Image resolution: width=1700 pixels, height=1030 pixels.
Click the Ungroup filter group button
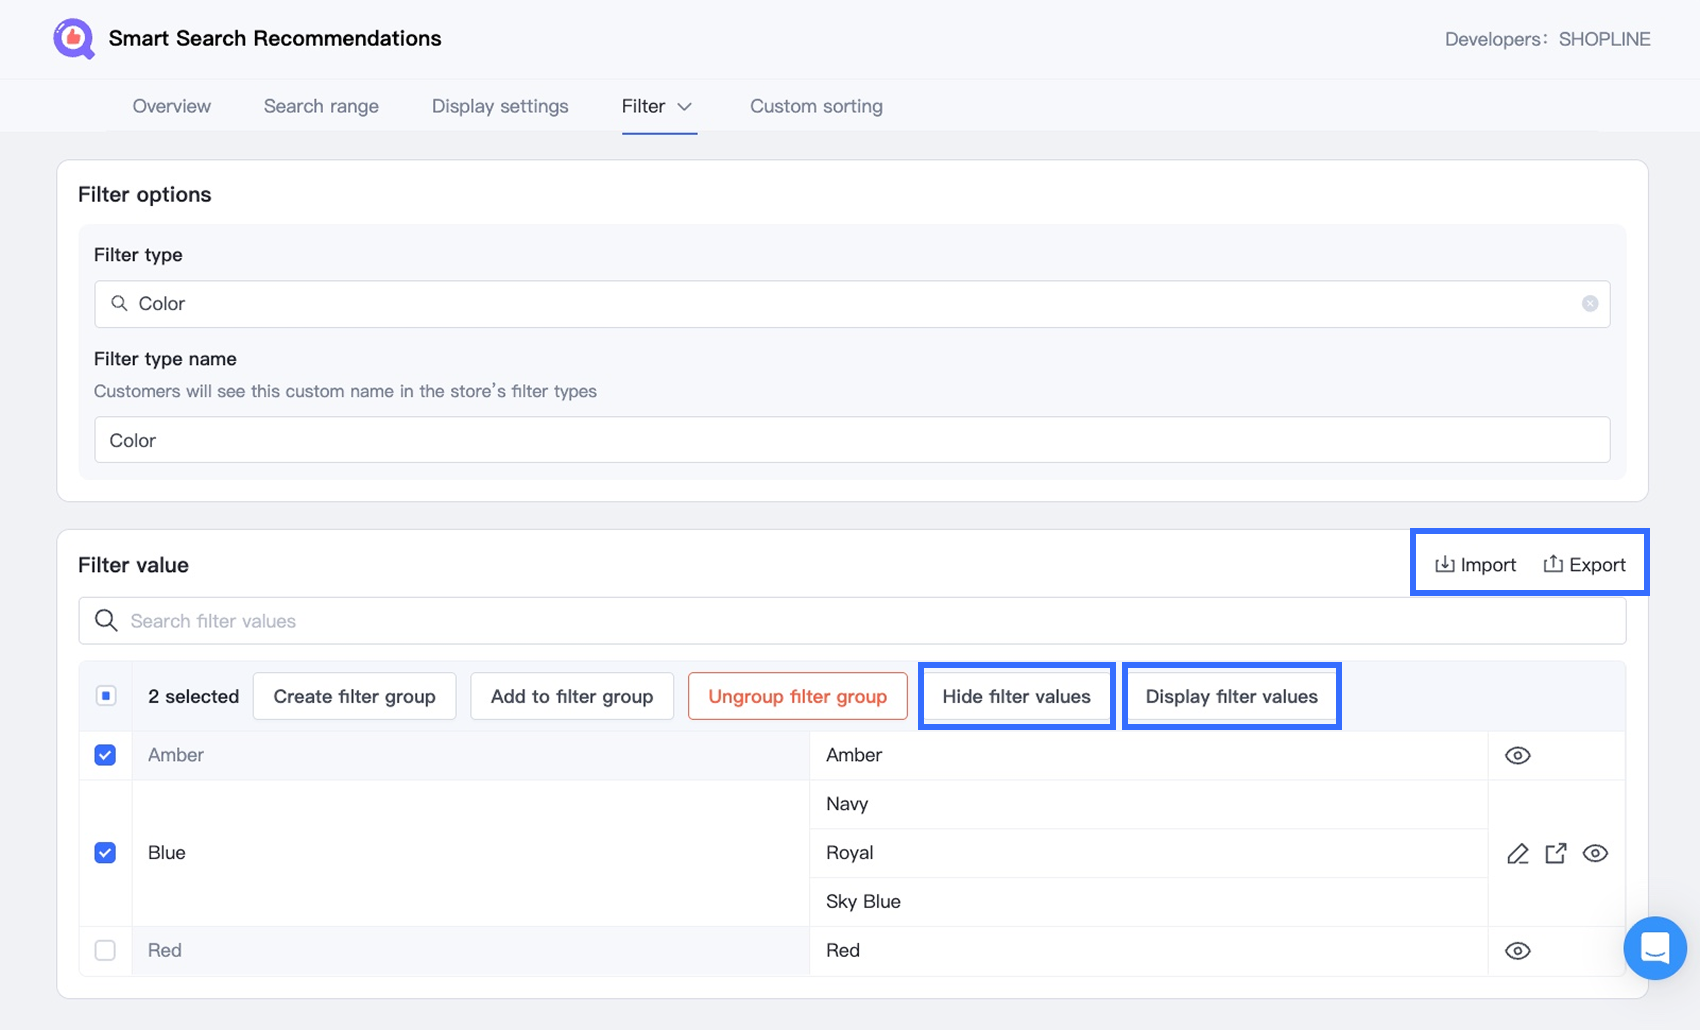pos(797,696)
